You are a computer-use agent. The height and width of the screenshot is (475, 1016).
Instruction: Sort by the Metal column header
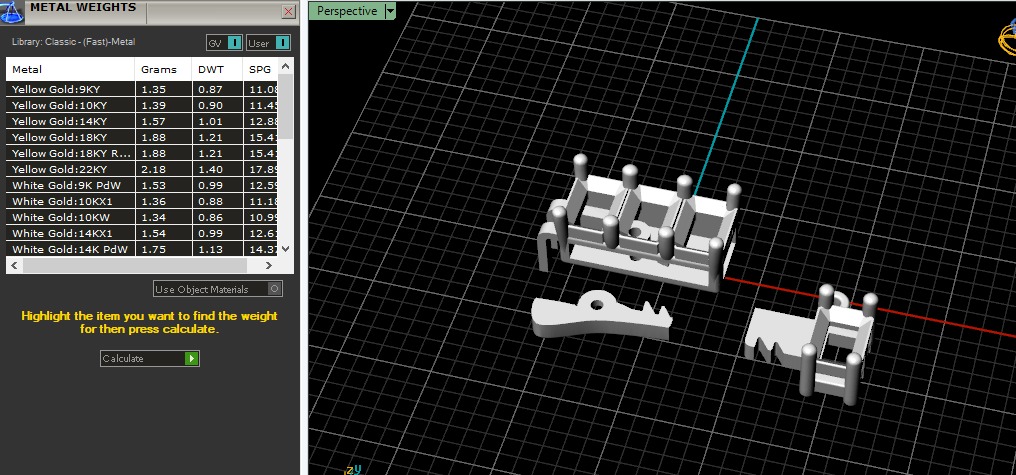point(71,69)
